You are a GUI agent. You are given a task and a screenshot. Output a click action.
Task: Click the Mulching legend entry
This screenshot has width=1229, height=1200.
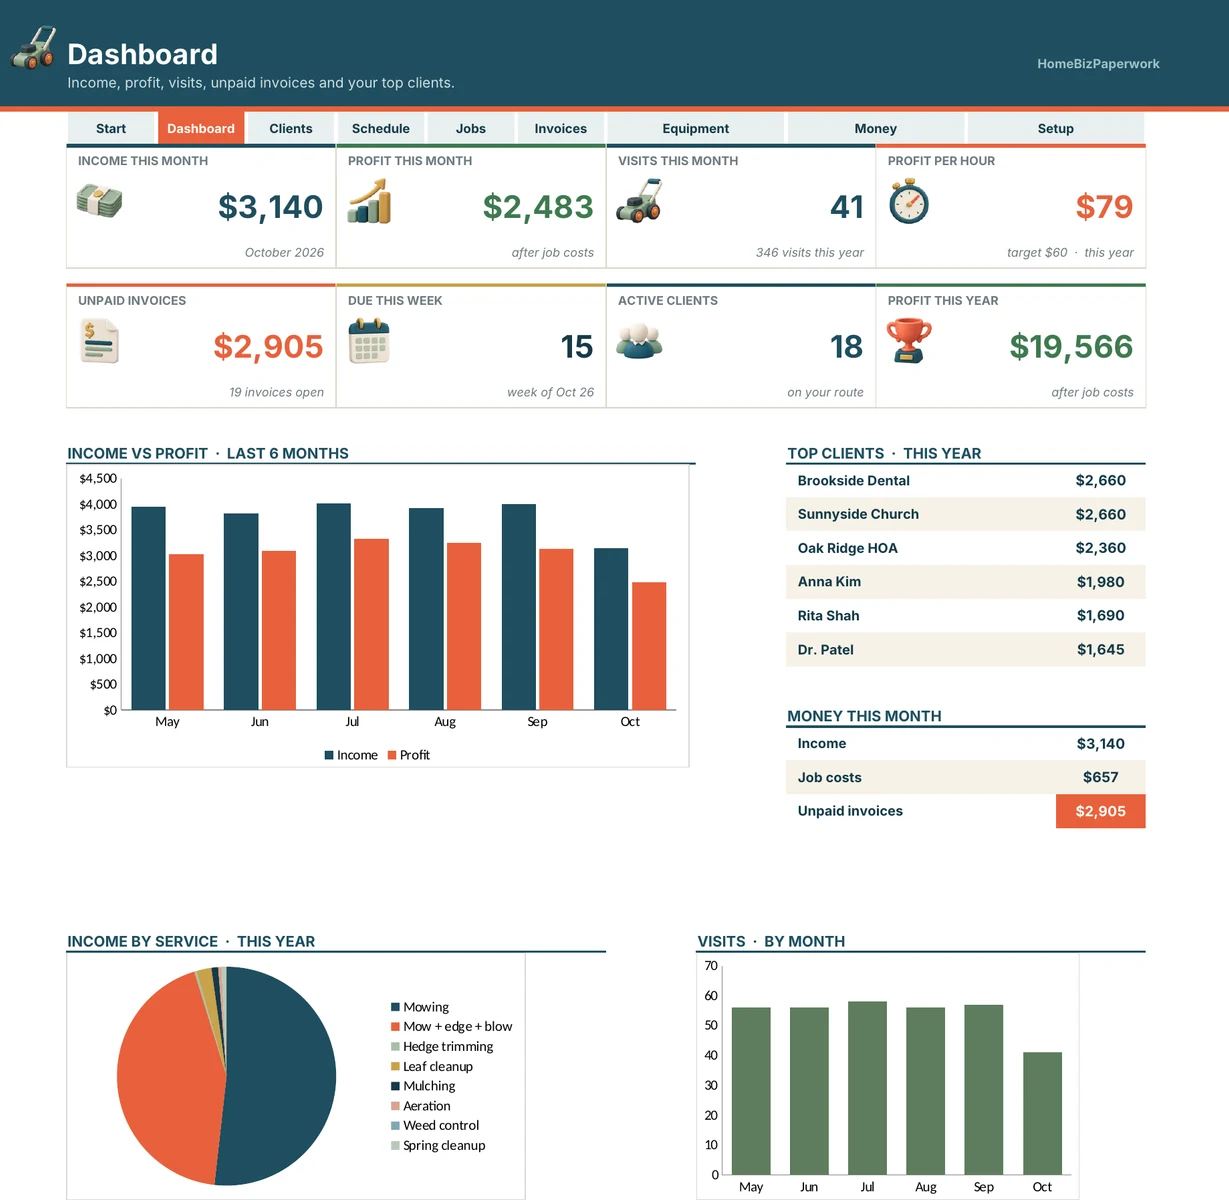[423, 1086]
